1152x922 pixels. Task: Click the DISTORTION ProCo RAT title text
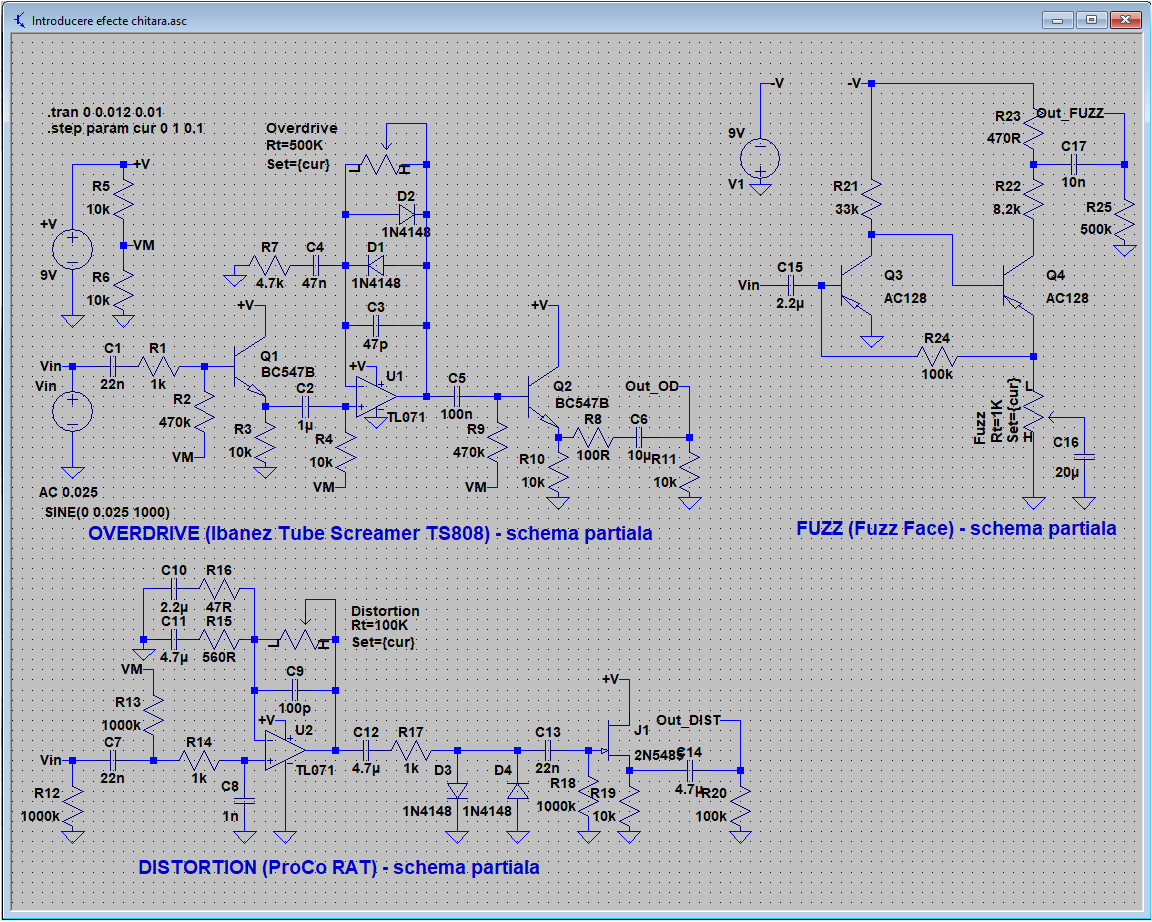click(339, 867)
